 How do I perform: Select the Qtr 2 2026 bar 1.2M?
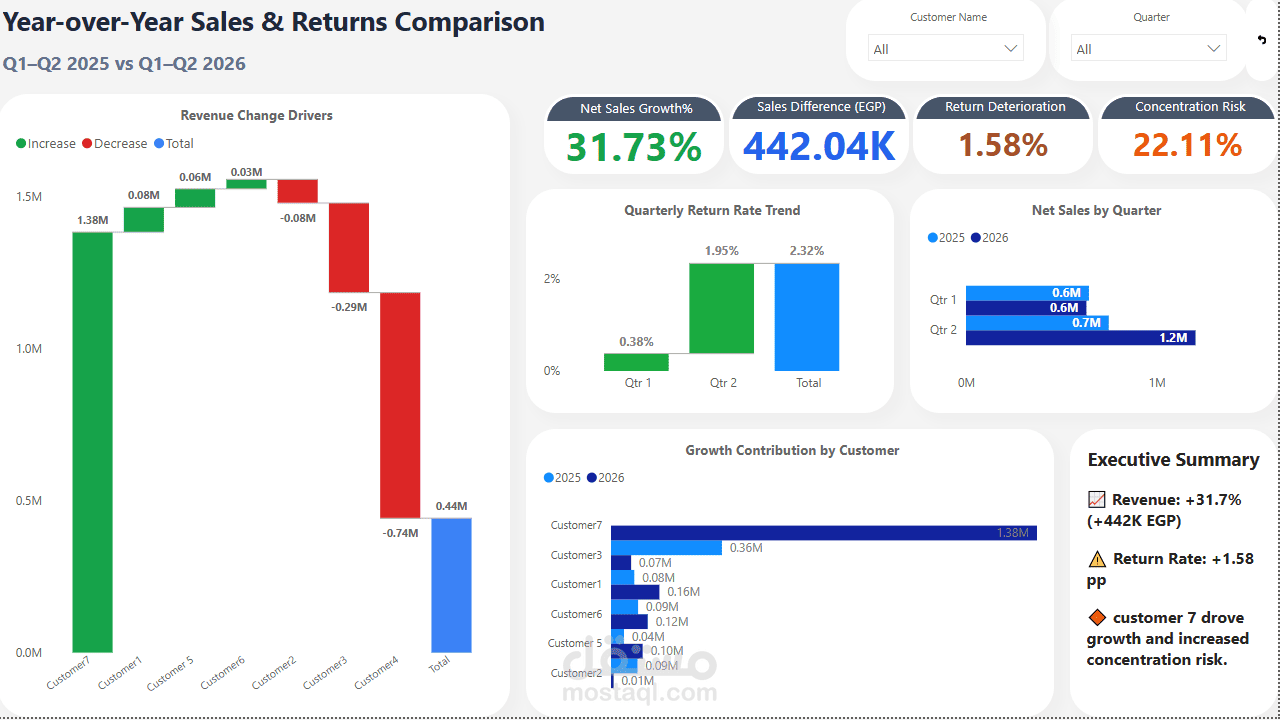1081,338
